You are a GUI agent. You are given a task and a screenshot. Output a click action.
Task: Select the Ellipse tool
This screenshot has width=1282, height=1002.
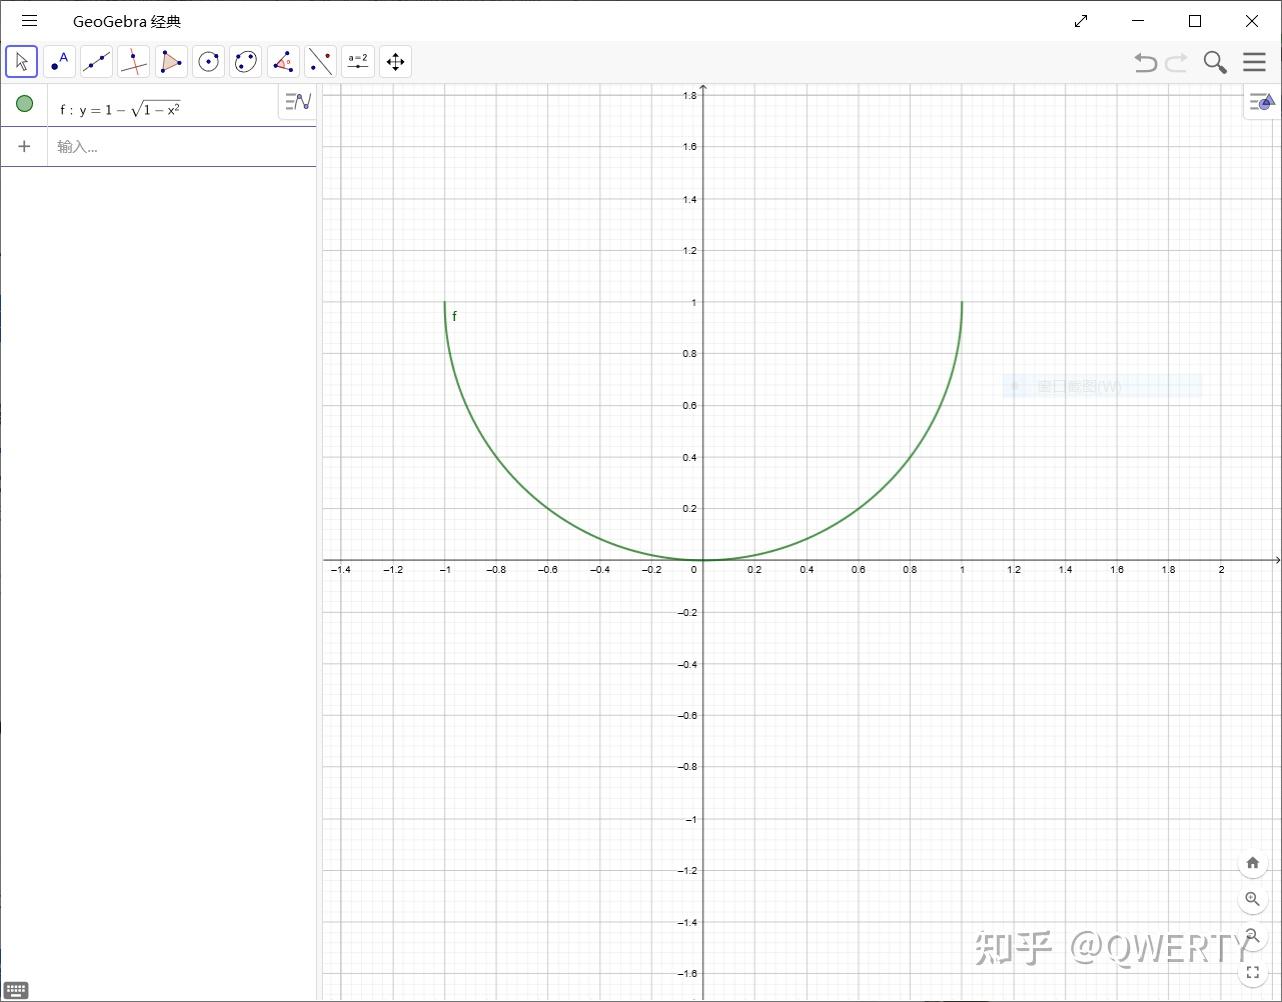[x=245, y=61]
